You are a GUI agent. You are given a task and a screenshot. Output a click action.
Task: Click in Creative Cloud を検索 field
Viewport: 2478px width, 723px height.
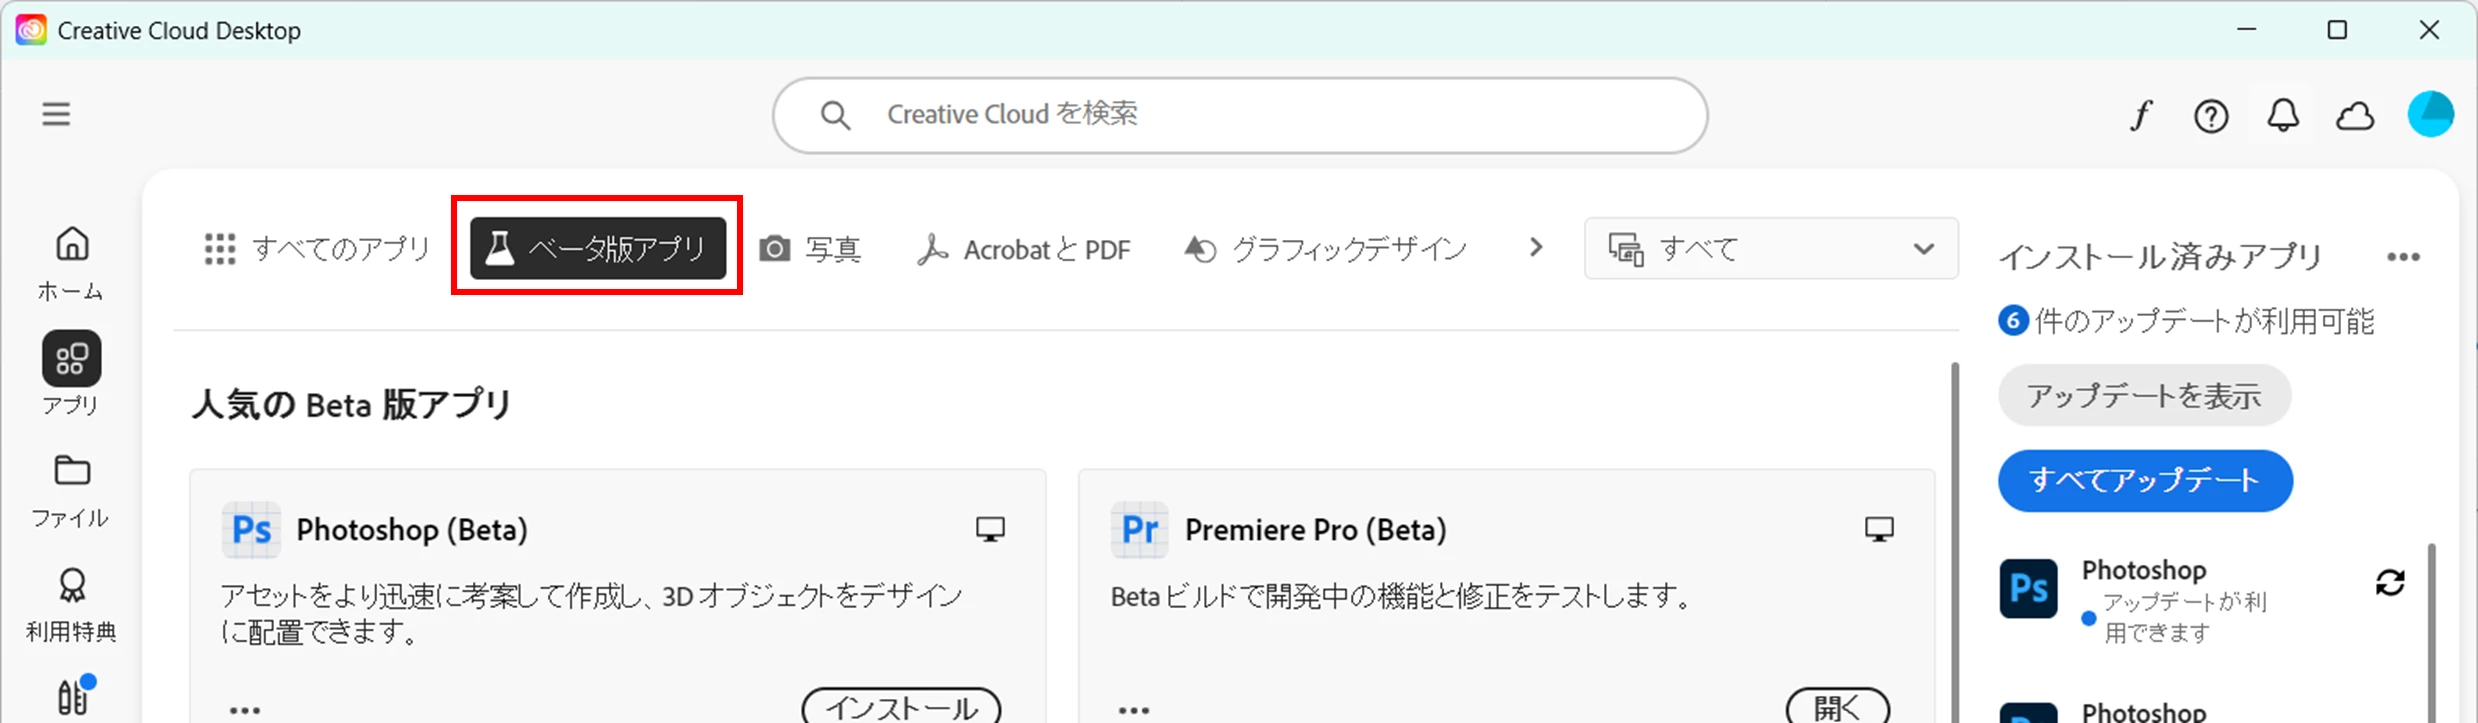click(x=1240, y=116)
